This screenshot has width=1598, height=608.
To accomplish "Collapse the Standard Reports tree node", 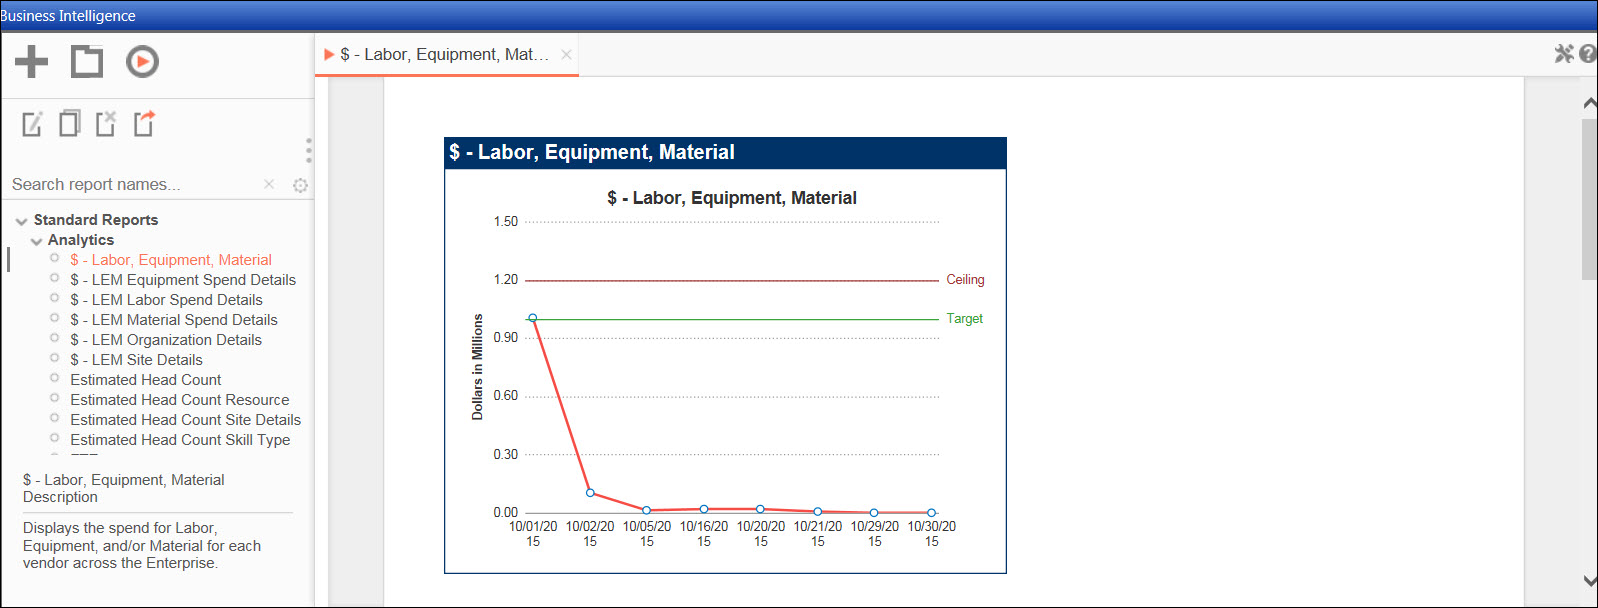I will coord(21,221).
